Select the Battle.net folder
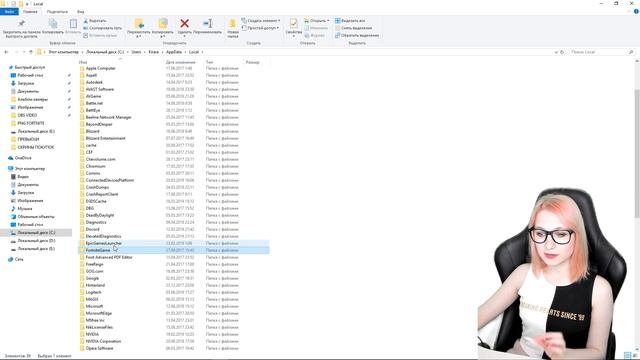The width and height of the screenshot is (640, 360). click(94, 103)
